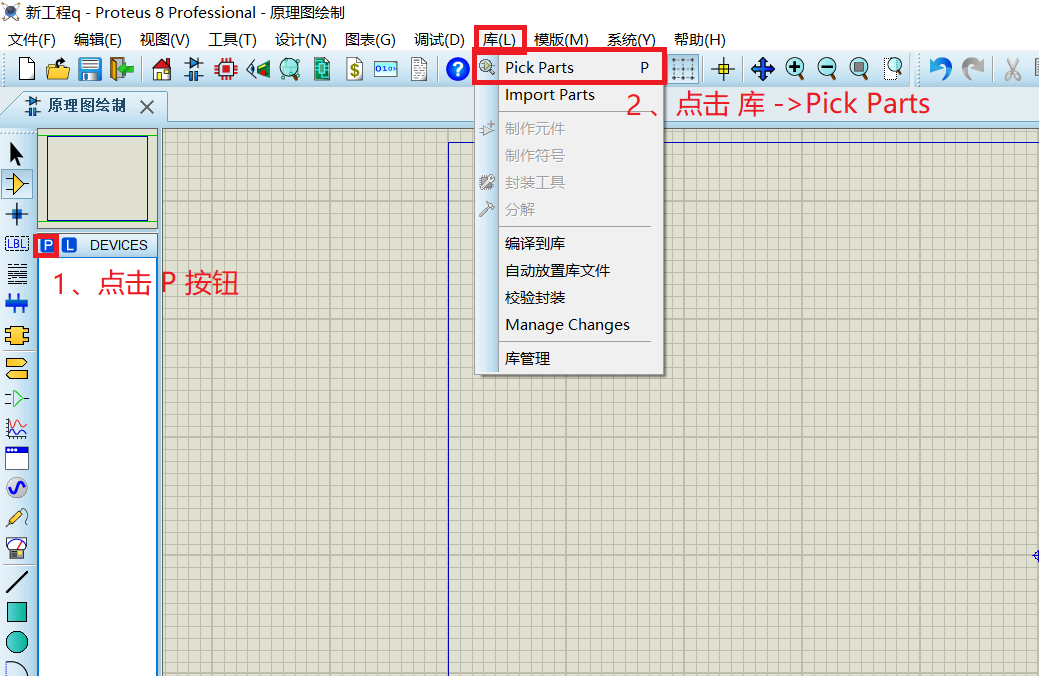Click the Zoom Out magnifier icon

pyautogui.click(x=827, y=68)
